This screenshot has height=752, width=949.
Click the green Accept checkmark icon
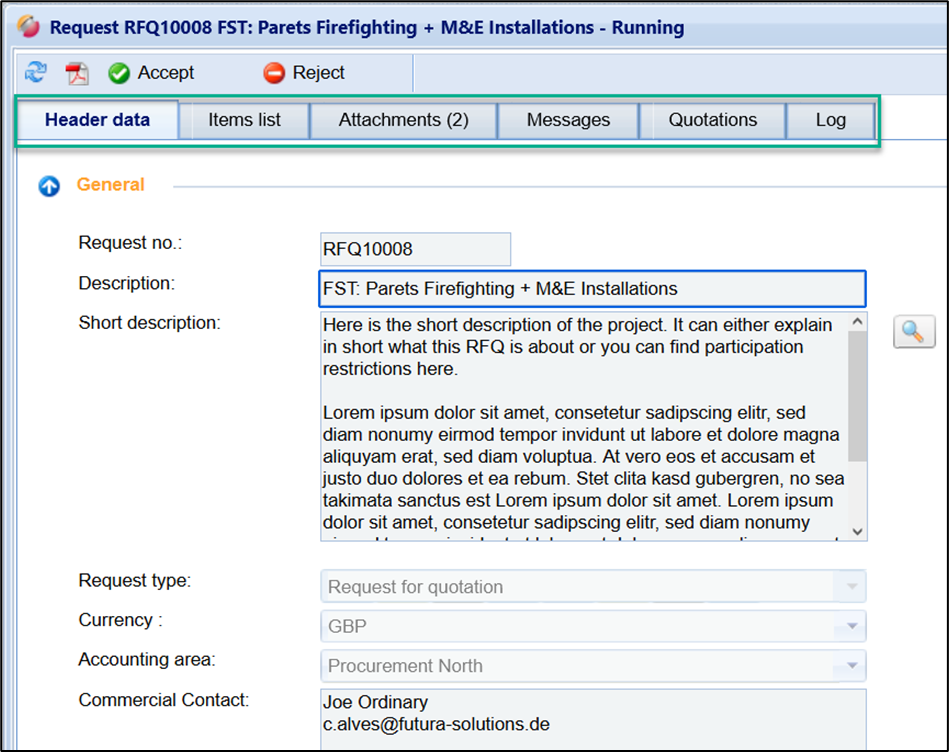tap(119, 73)
